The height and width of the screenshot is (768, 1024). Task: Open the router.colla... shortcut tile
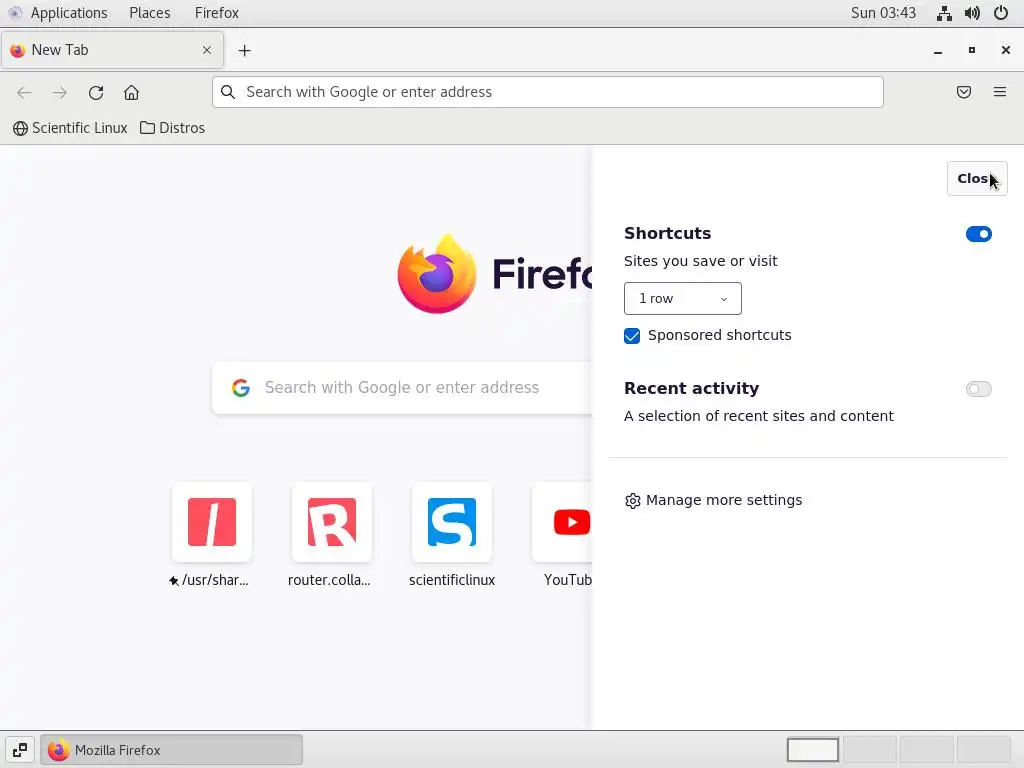332,522
